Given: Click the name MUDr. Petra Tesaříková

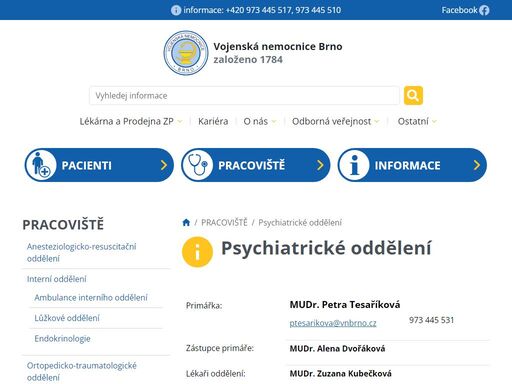Looking at the screenshot, I should point(345,304).
